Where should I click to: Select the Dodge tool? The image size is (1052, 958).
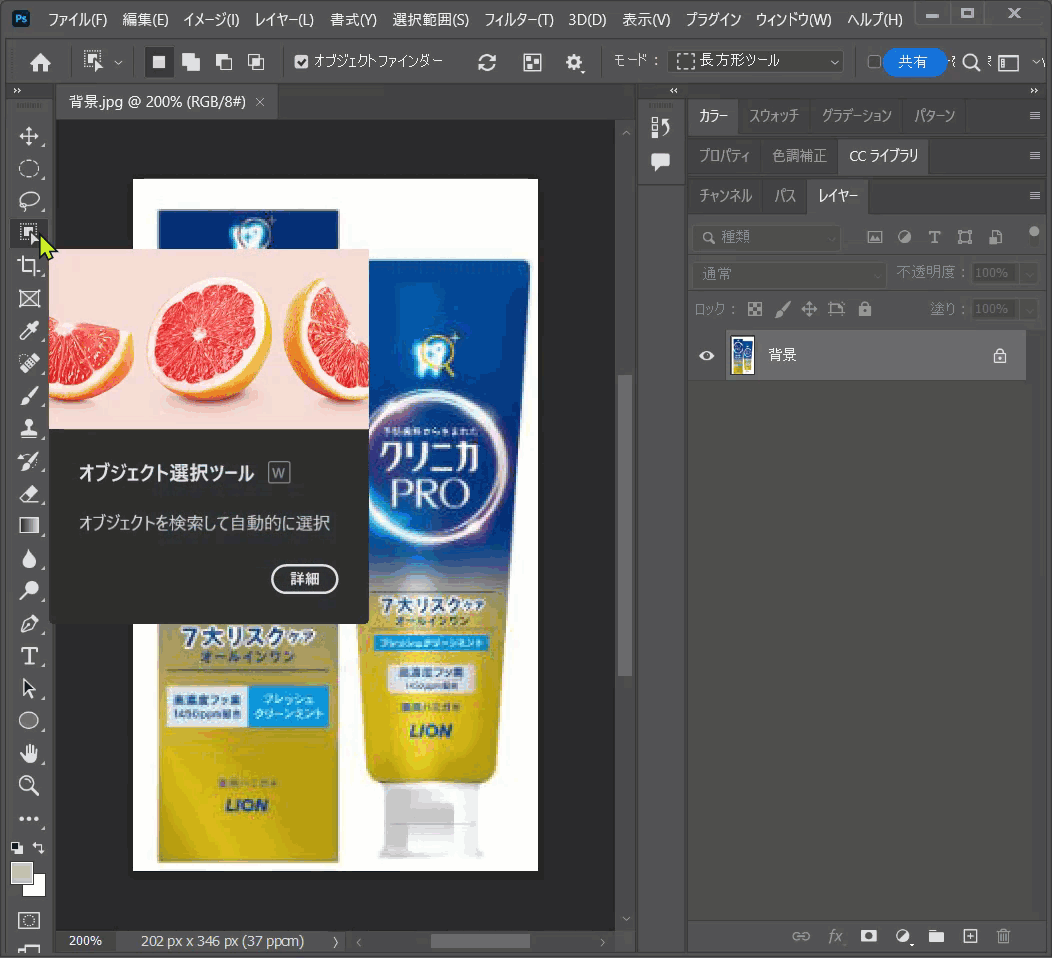(29, 590)
